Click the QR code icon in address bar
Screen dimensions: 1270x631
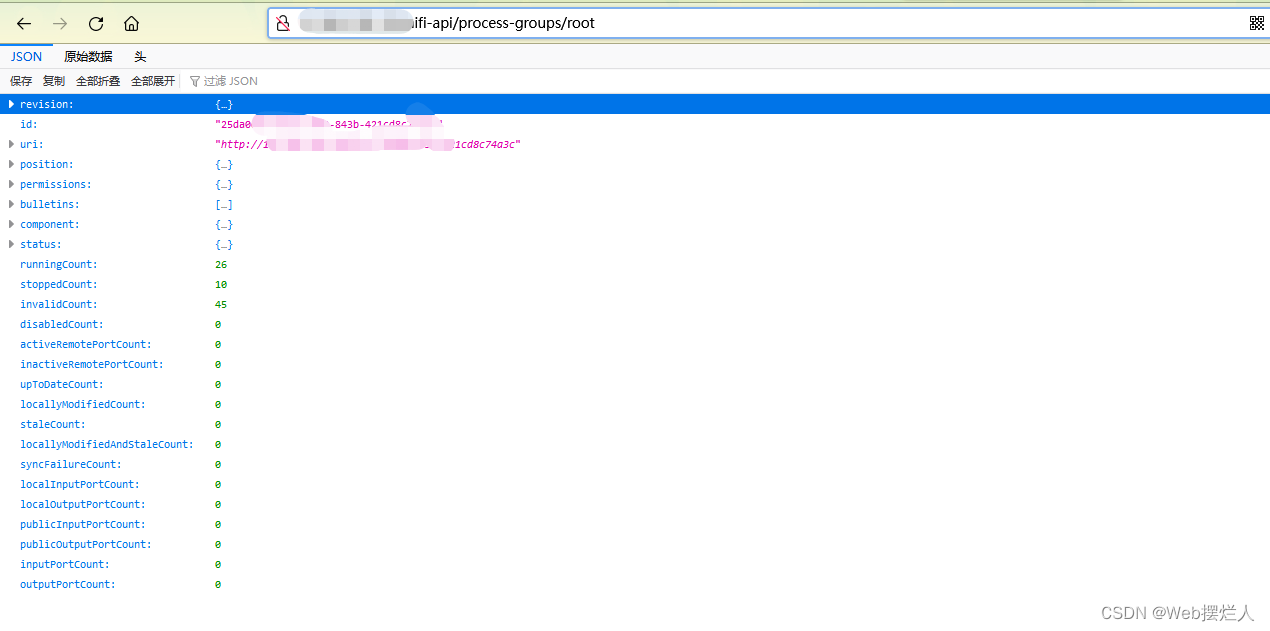(1257, 22)
